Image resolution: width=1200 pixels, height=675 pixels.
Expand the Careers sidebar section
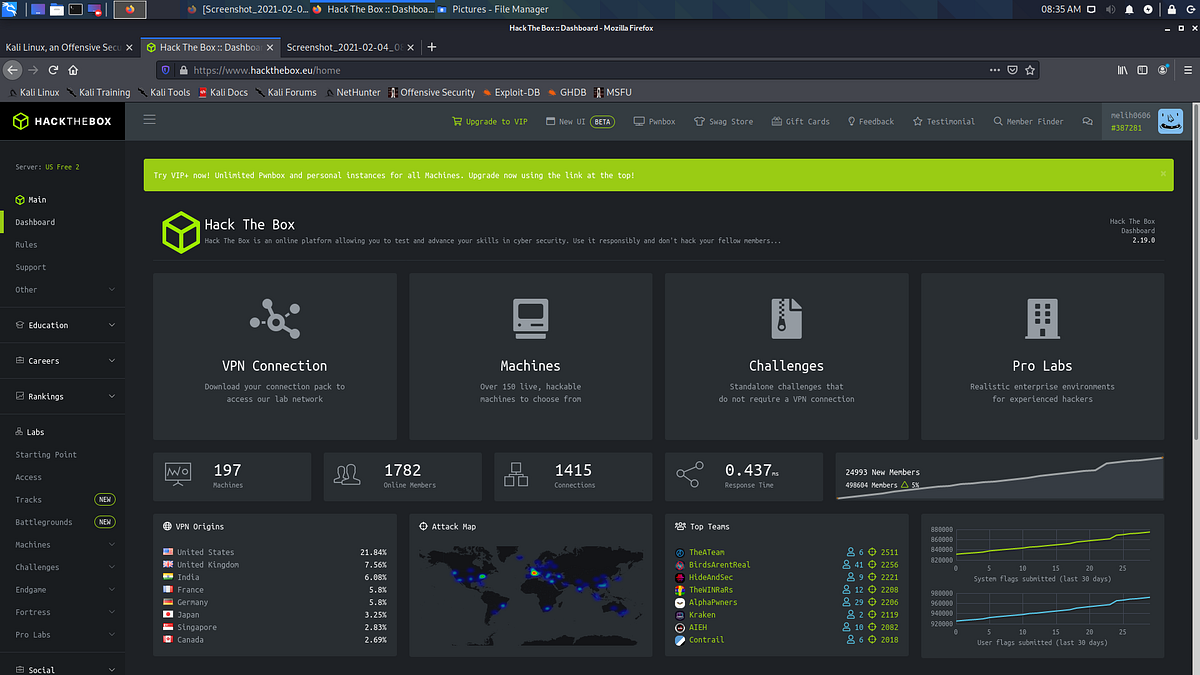point(64,361)
